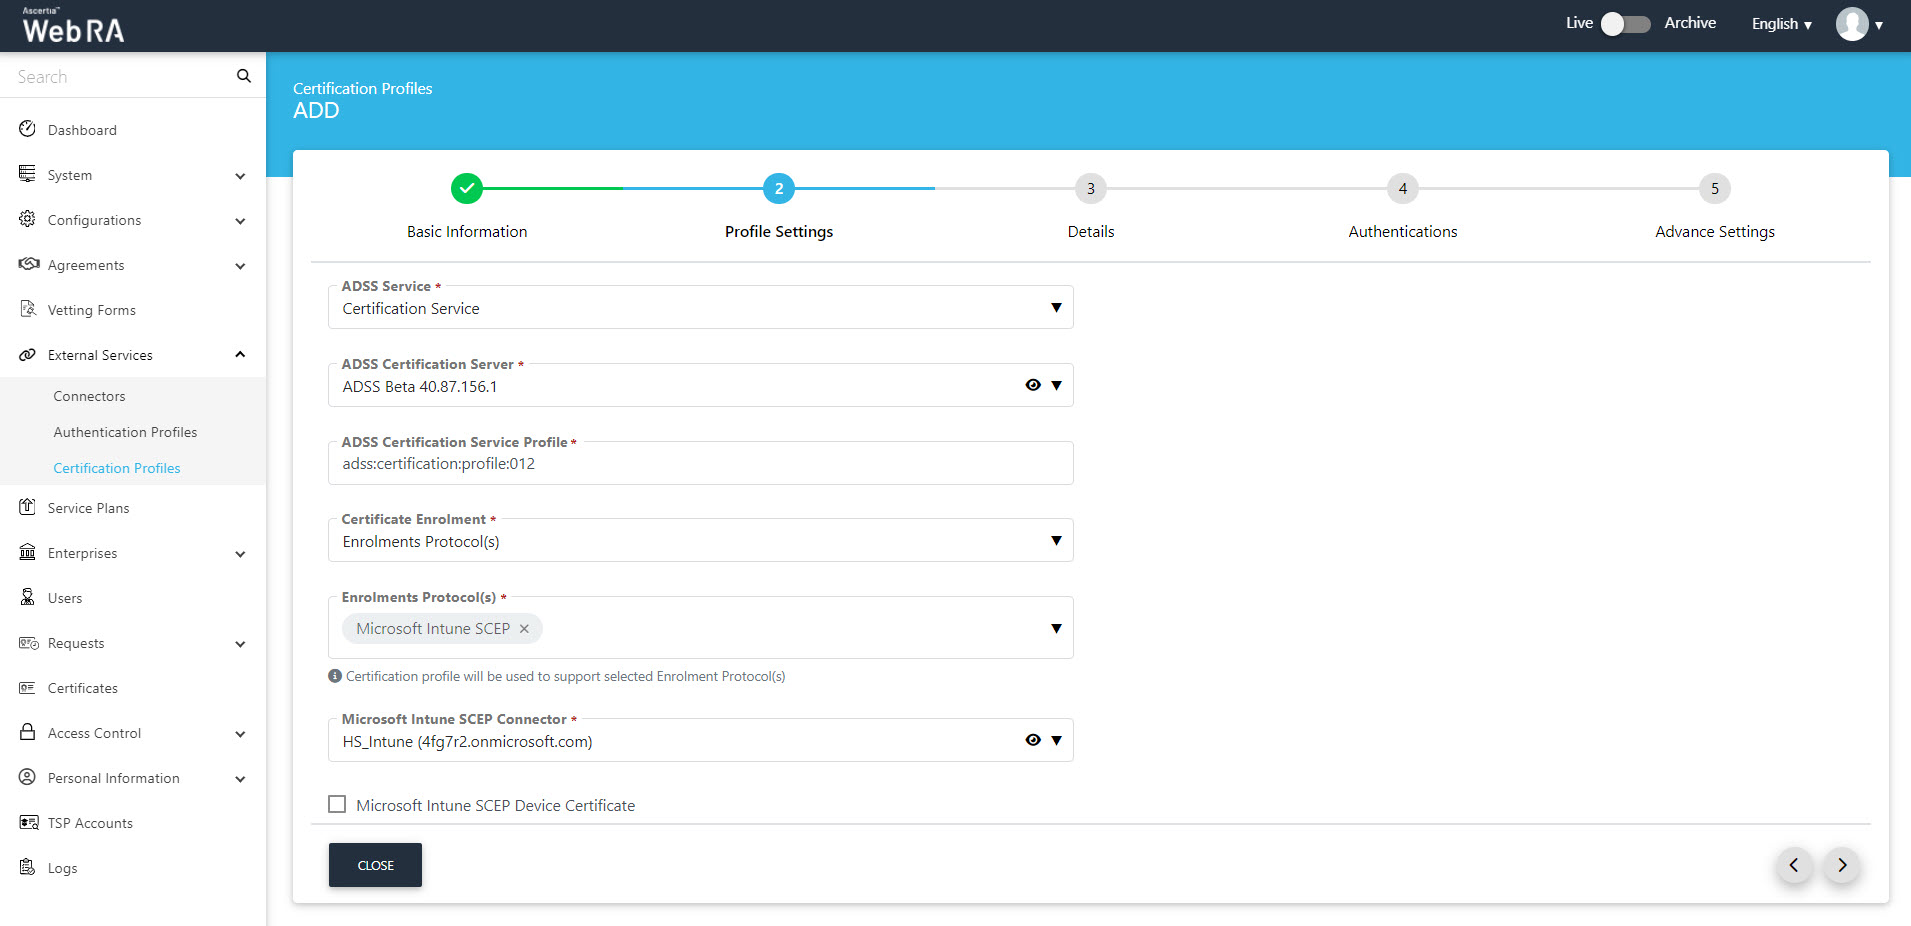Click the Certificates card icon
The height and width of the screenshot is (926, 1911).
28,687
